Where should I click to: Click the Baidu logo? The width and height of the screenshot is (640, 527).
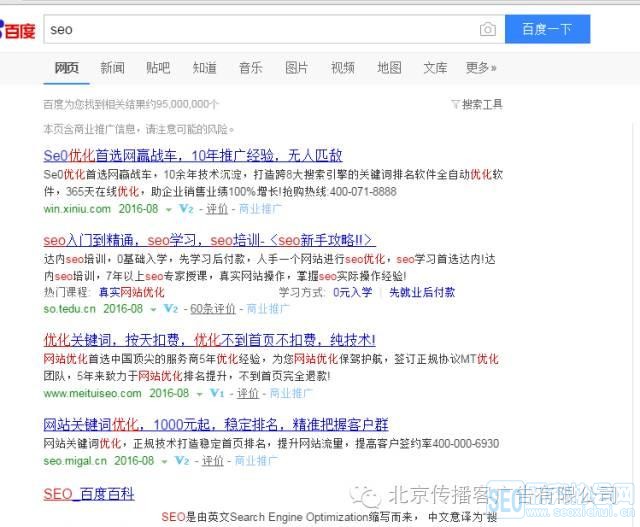coord(18,30)
